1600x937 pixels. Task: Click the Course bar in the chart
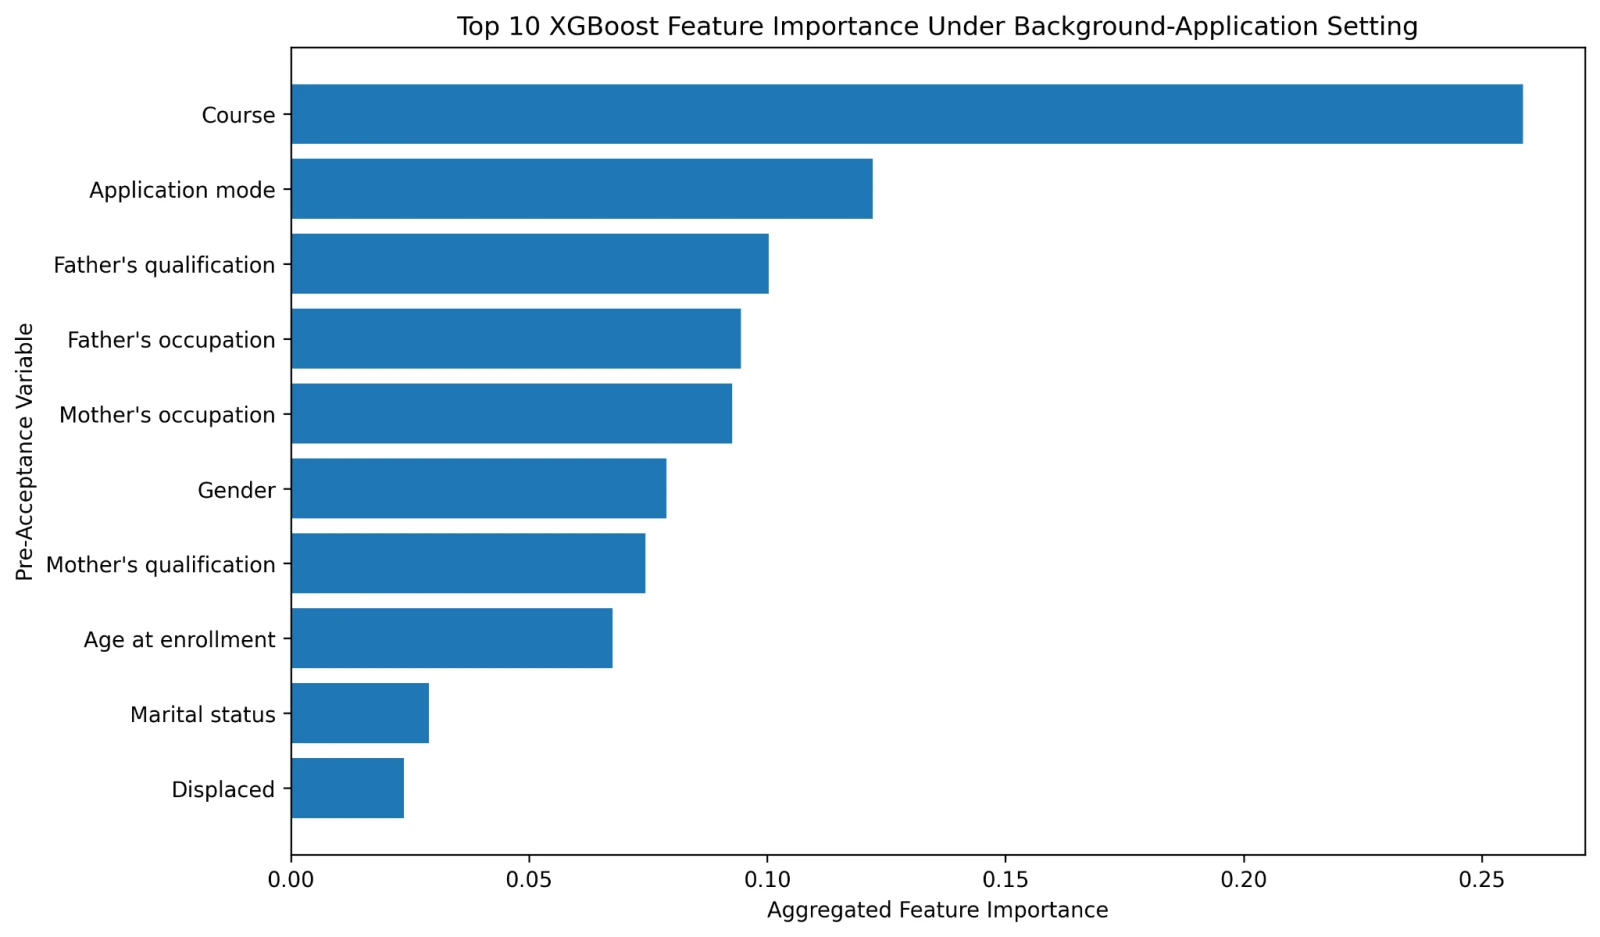[907, 114]
